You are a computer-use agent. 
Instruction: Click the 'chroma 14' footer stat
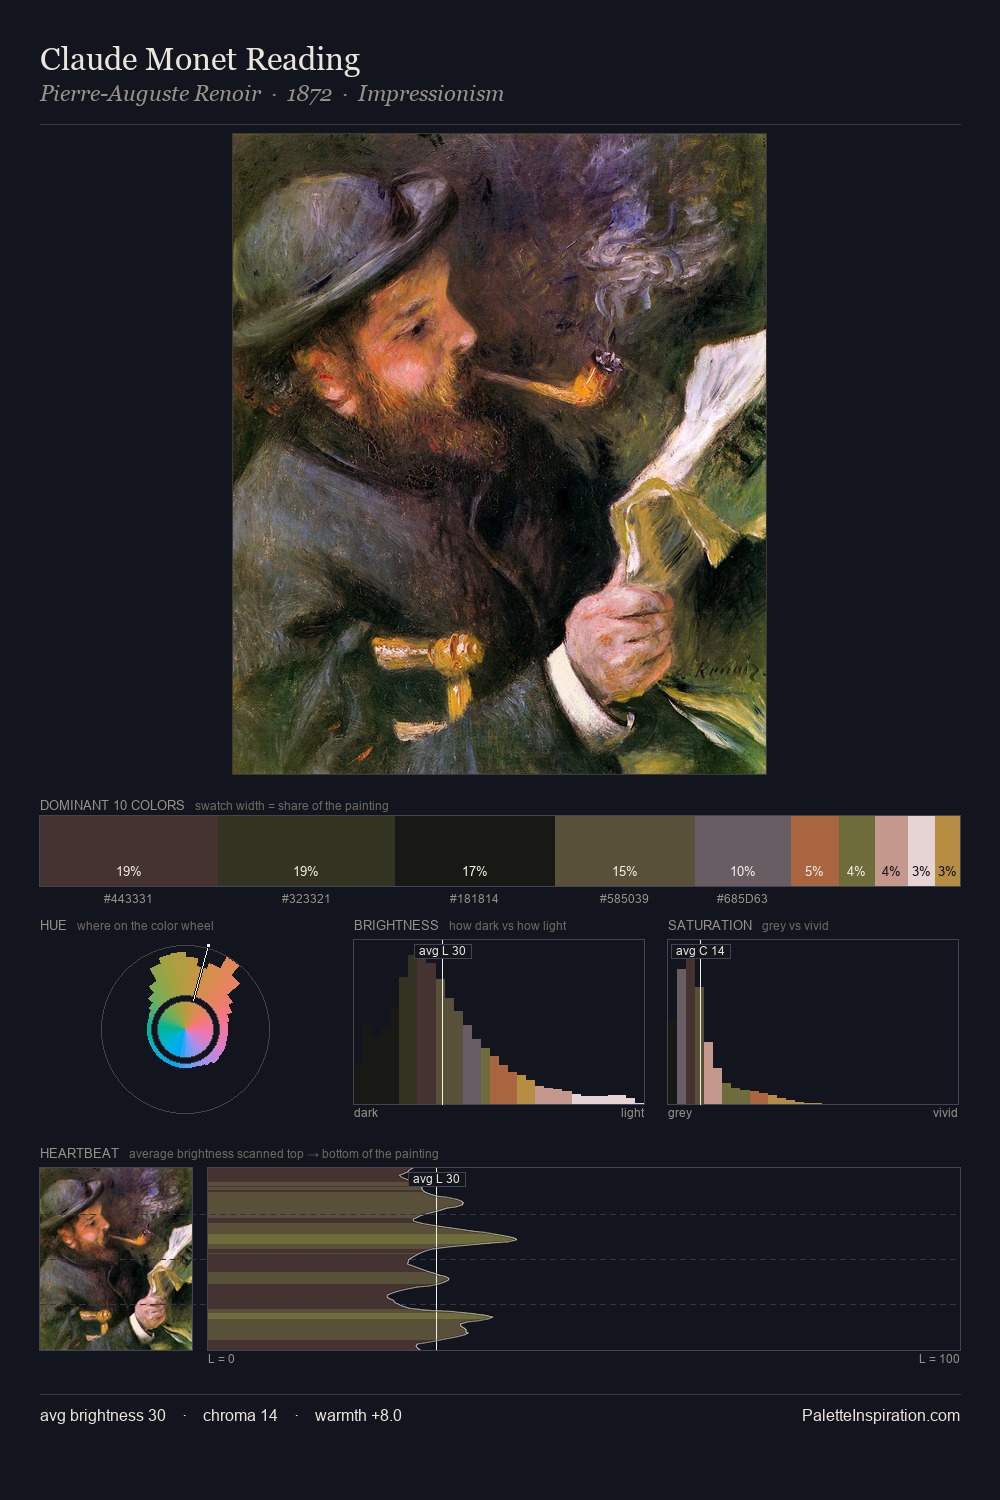click(240, 1415)
